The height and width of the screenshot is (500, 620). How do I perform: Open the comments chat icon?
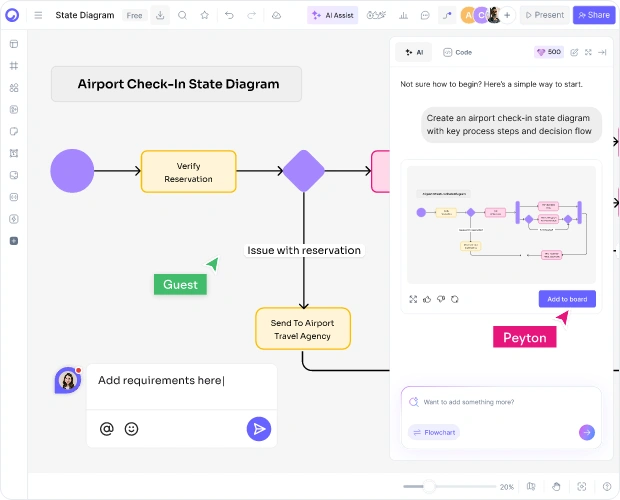point(425,15)
